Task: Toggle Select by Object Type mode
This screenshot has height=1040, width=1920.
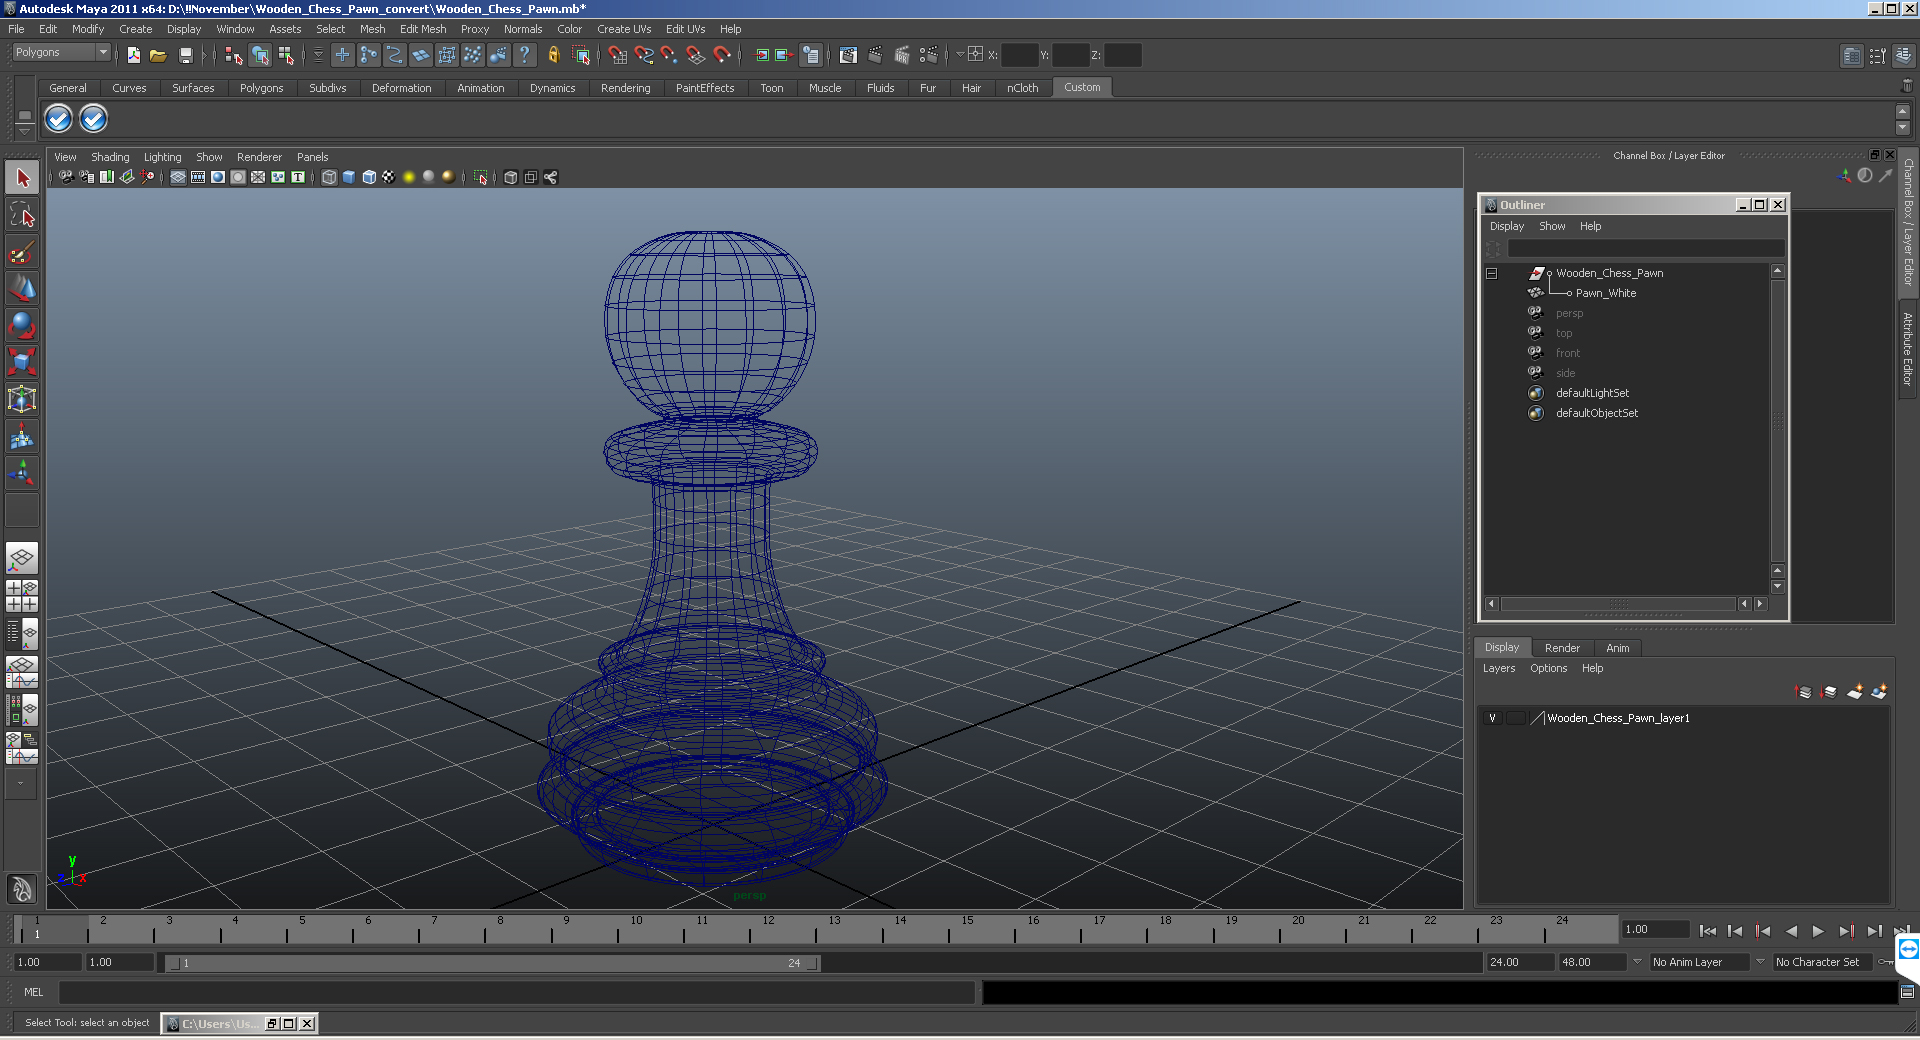Action: click(260, 55)
